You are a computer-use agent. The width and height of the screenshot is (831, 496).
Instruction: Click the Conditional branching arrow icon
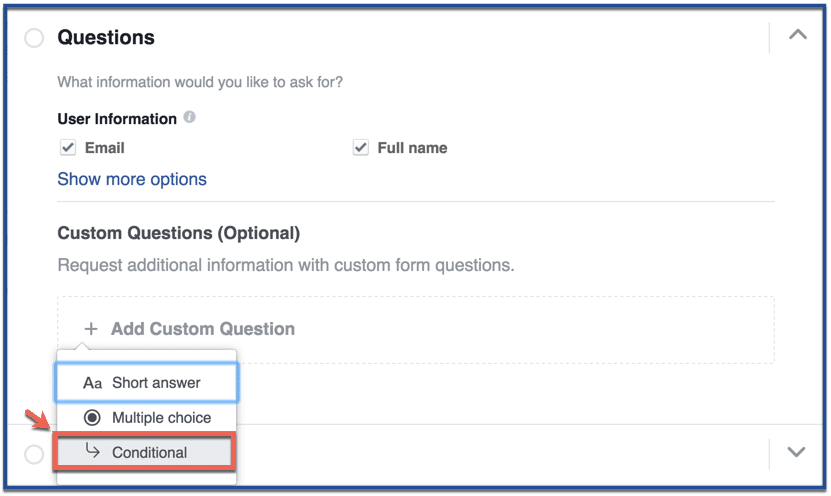click(x=92, y=452)
